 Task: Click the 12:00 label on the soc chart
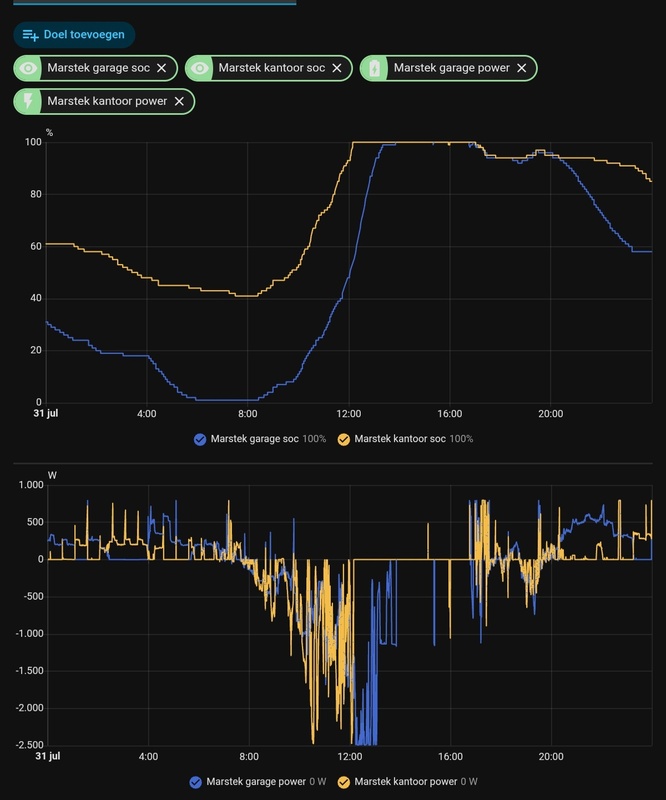click(349, 414)
